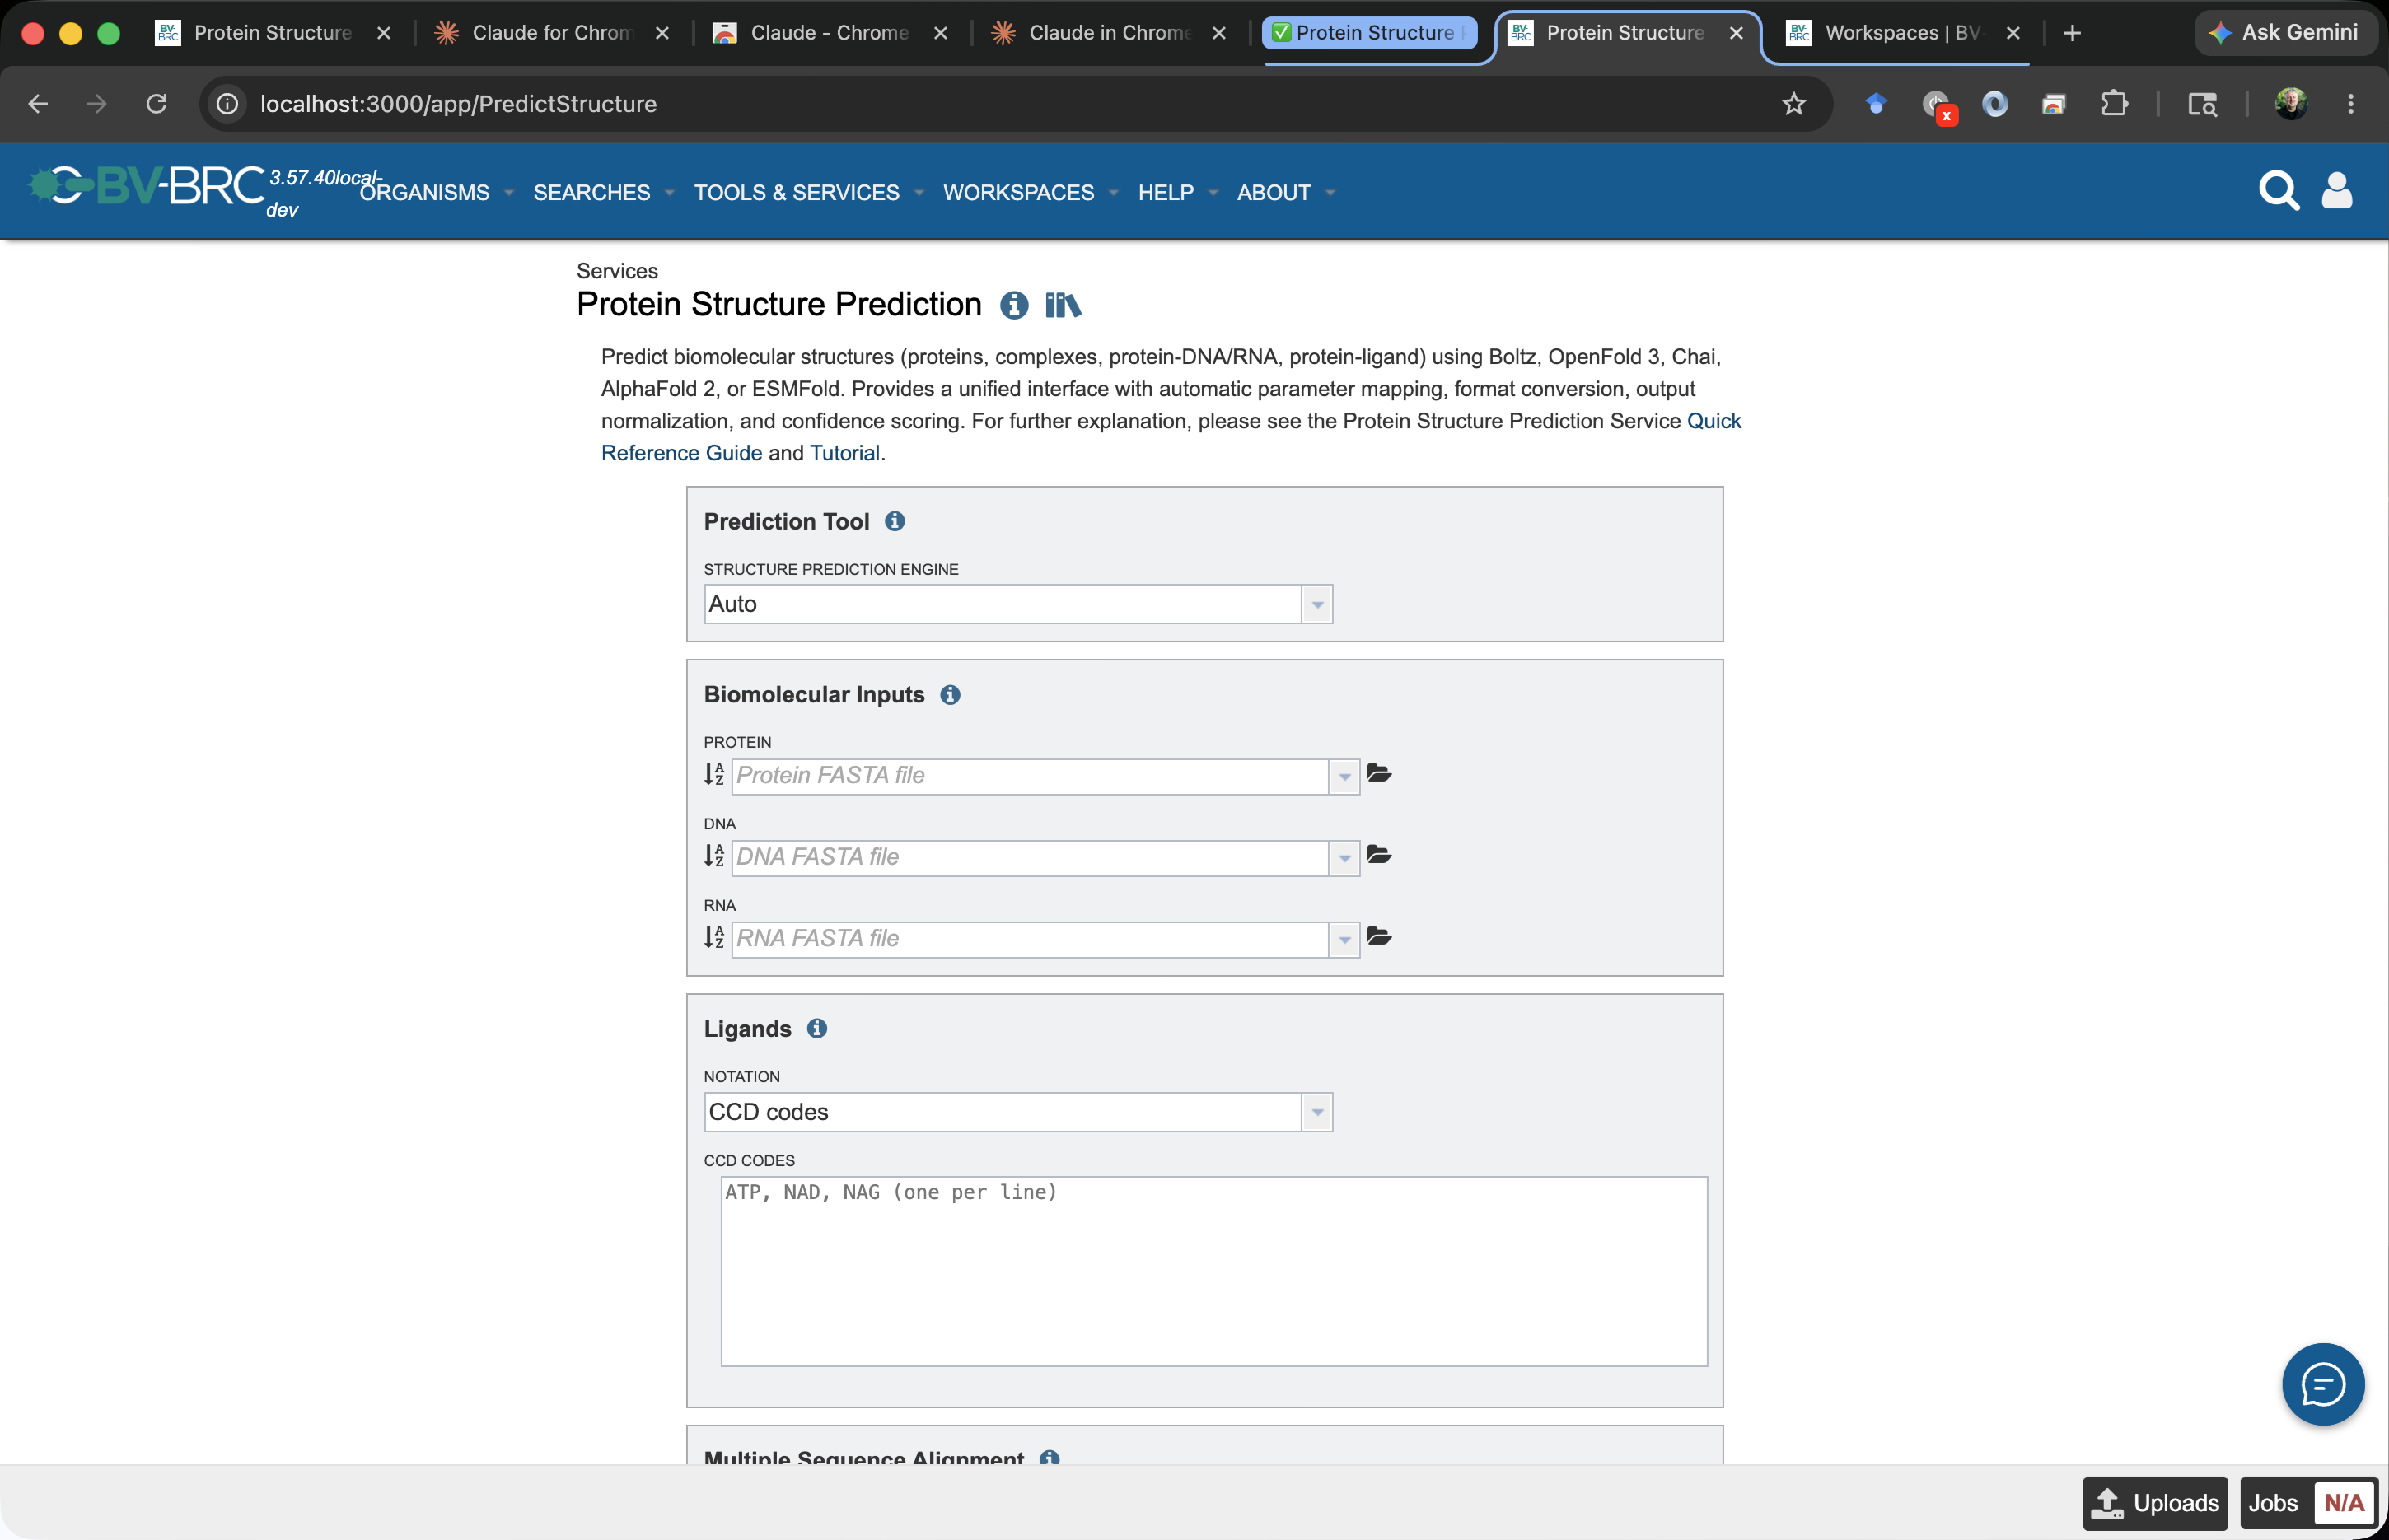Viewport: 2389px width, 1540px height.
Task: Bookmark this page with star icon
Action: (x=1793, y=104)
